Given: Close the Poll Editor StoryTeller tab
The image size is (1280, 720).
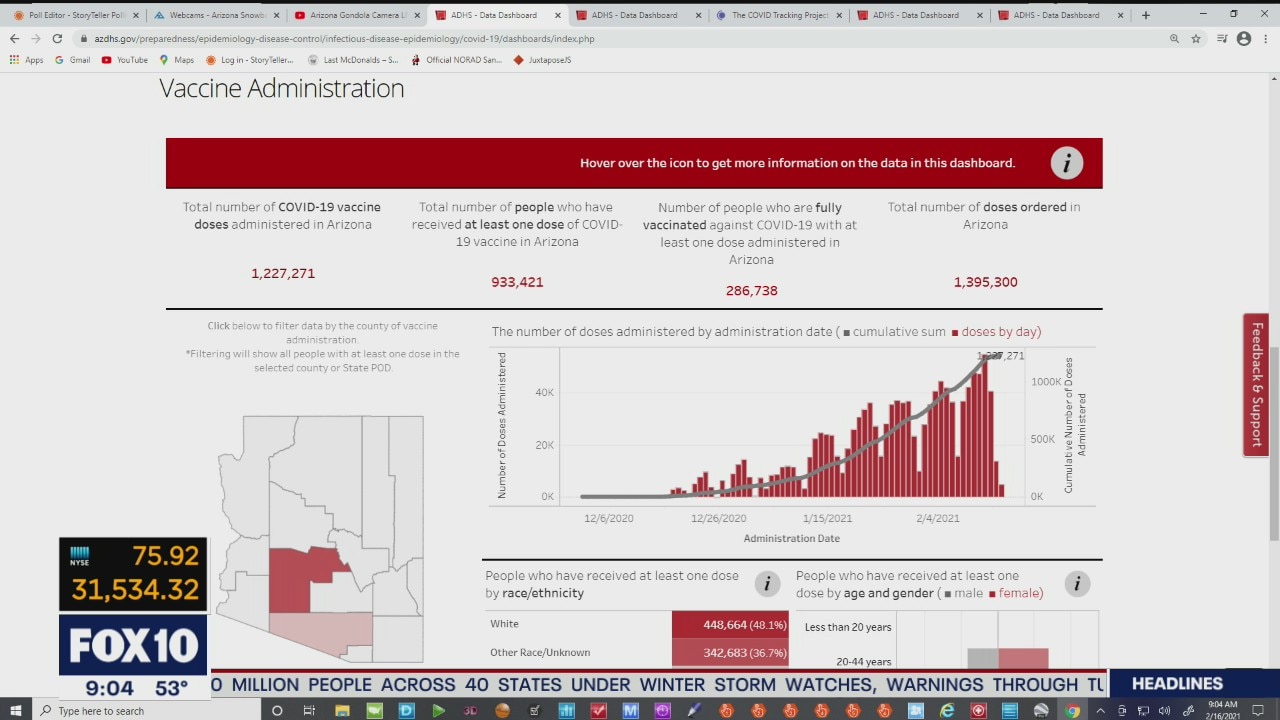Looking at the screenshot, I should (137, 15).
